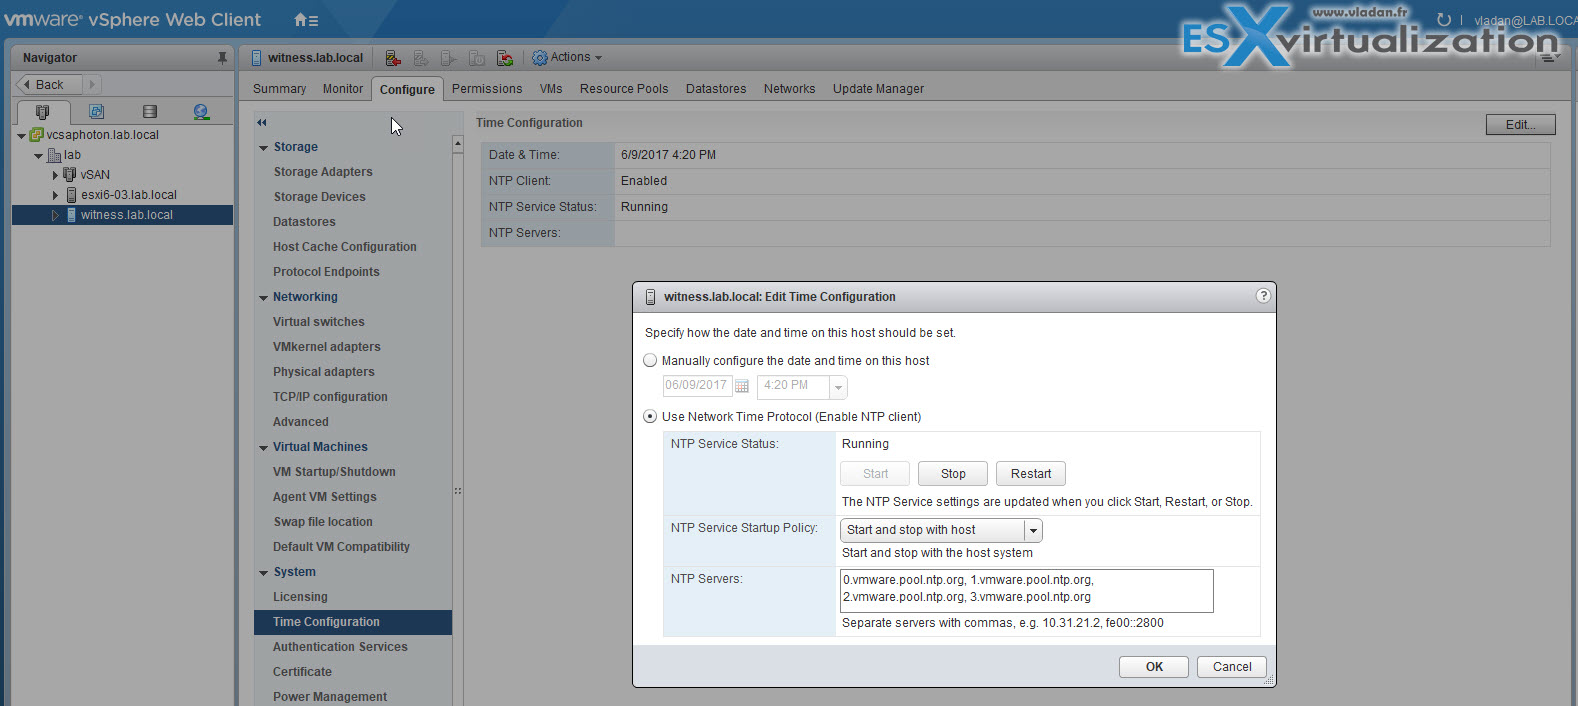Image resolution: width=1578 pixels, height=706 pixels.
Task: Open TCP/IP configuration settings
Action: [331, 397]
